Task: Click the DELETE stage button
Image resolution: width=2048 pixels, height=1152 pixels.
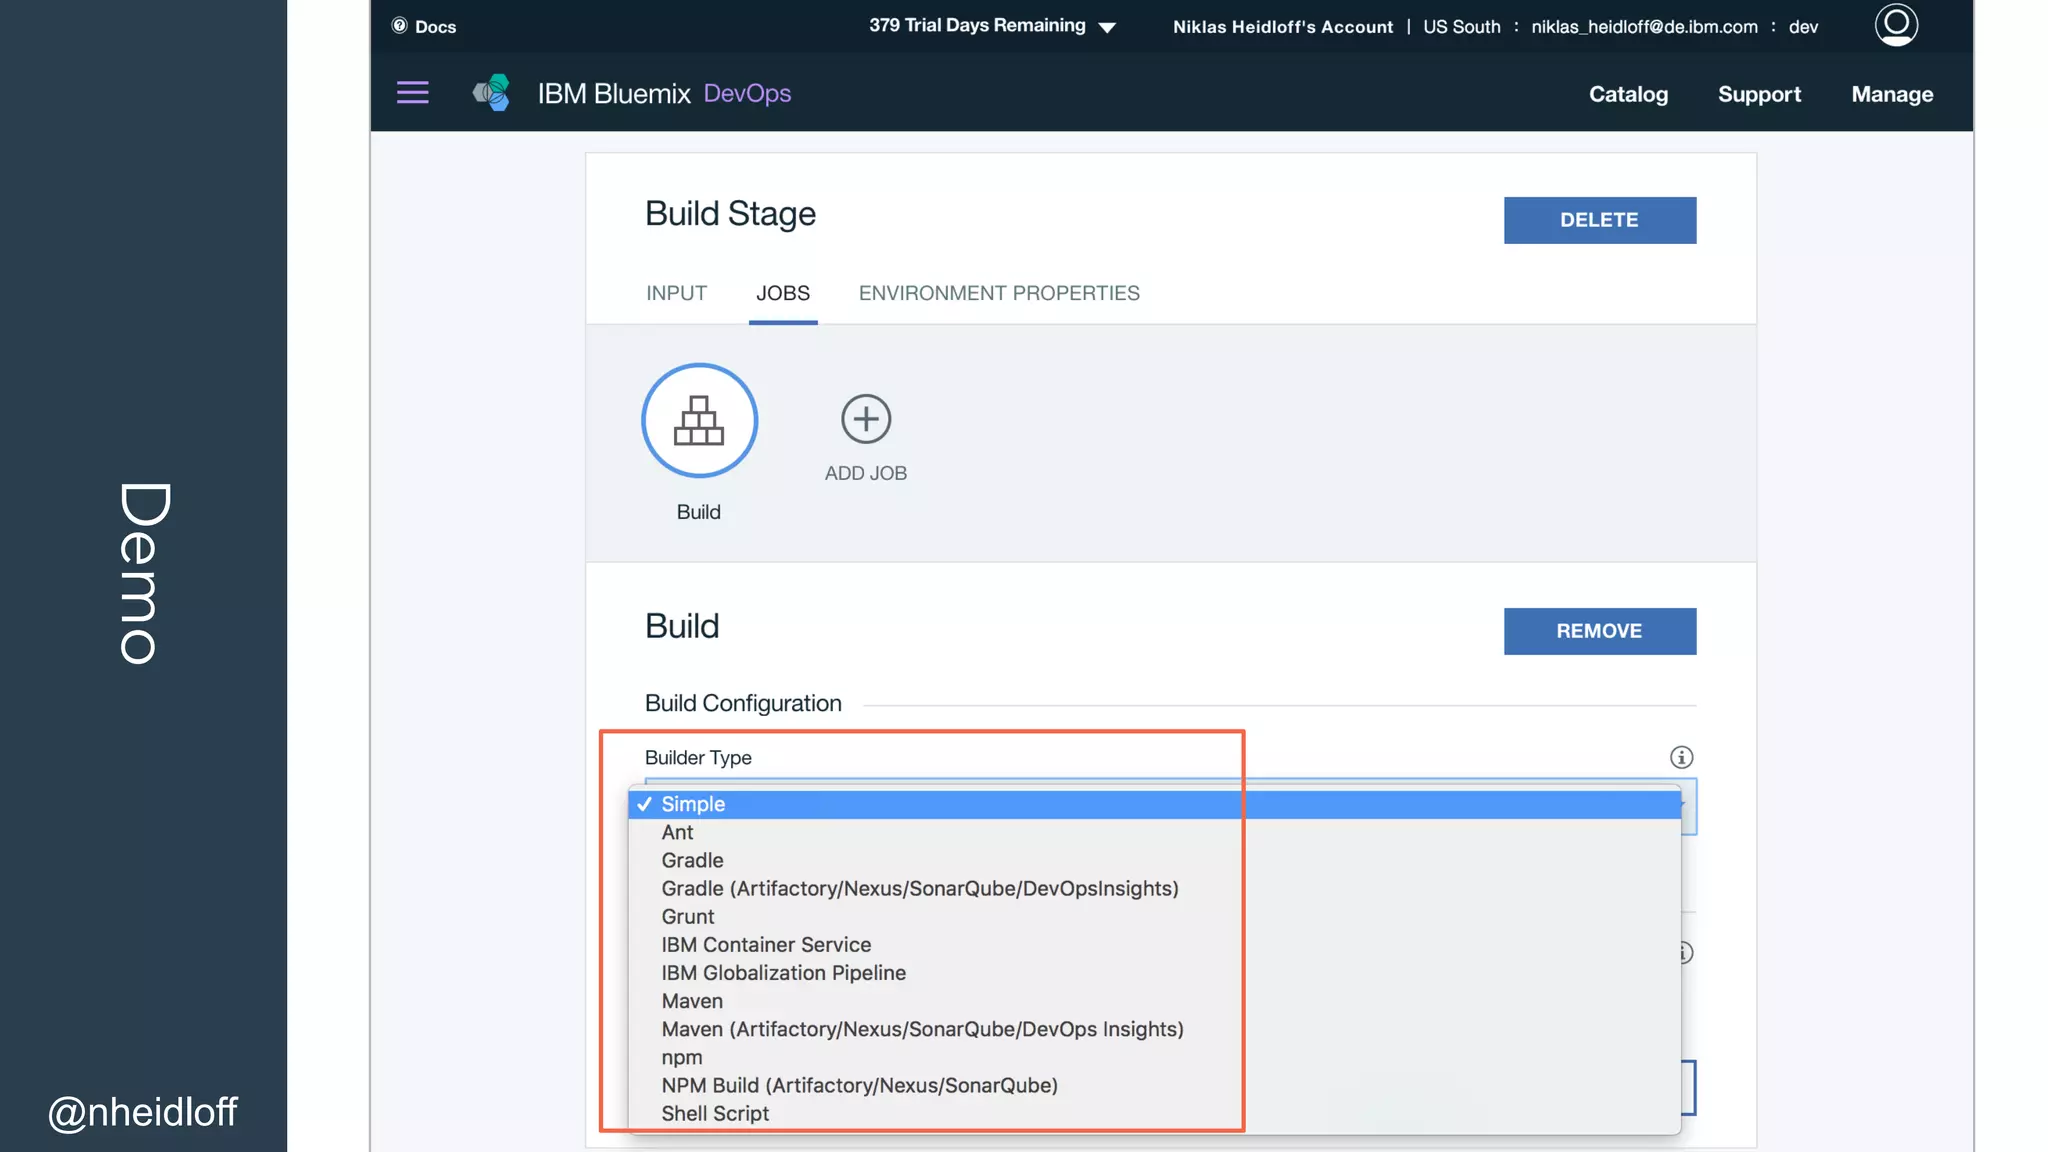Action: point(1599,220)
